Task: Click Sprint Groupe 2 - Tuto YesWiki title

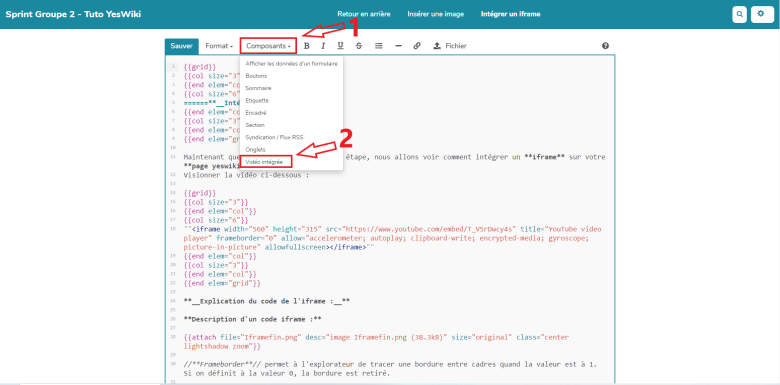Action: point(73,14)
